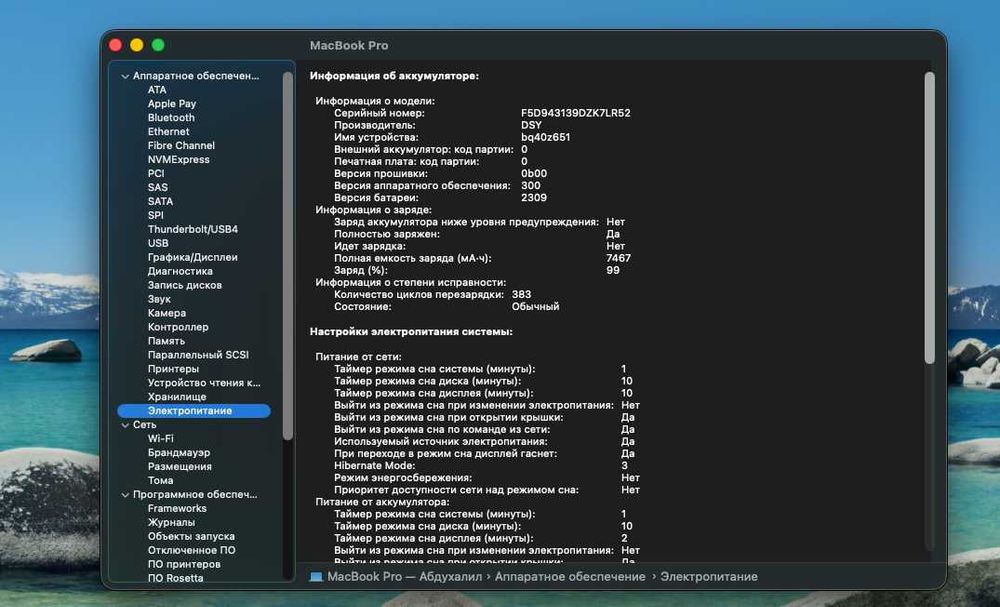1000x607 pixels.
Task: Open ПО принтеров item
Action: (184, 564)
